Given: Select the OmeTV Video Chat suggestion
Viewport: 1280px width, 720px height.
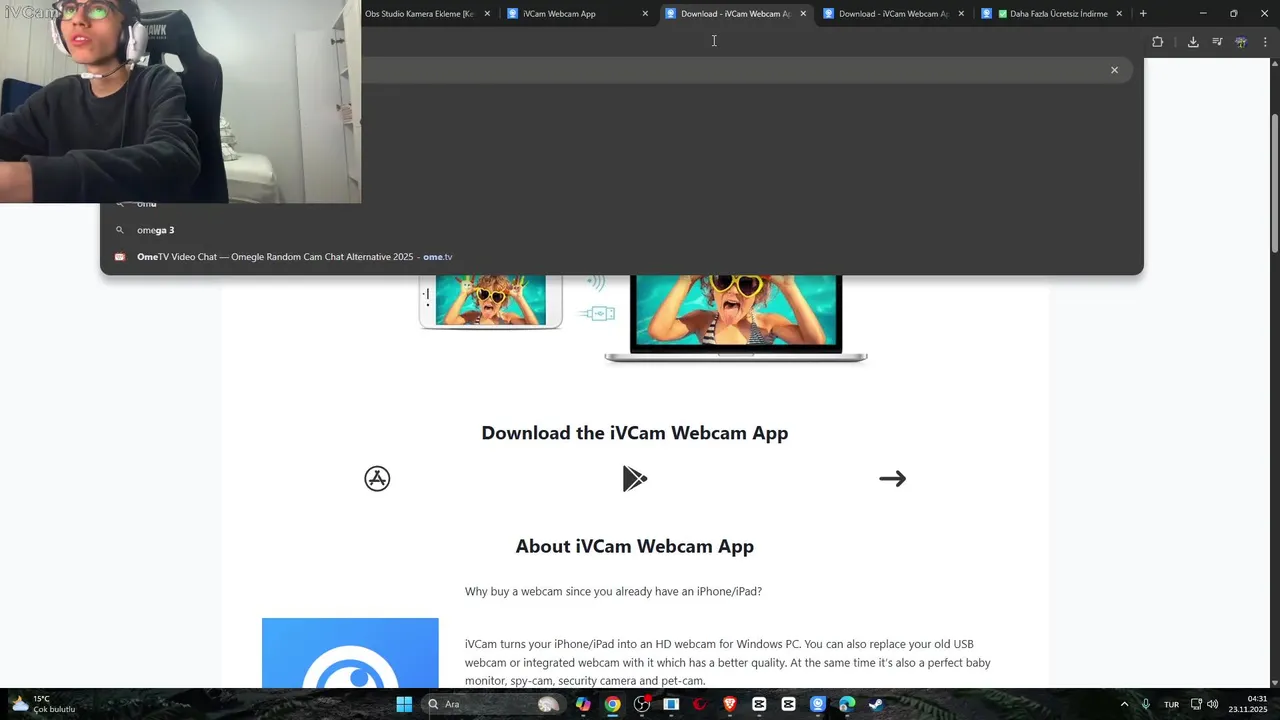Looking at the screenshot, I should click(621, 257).
